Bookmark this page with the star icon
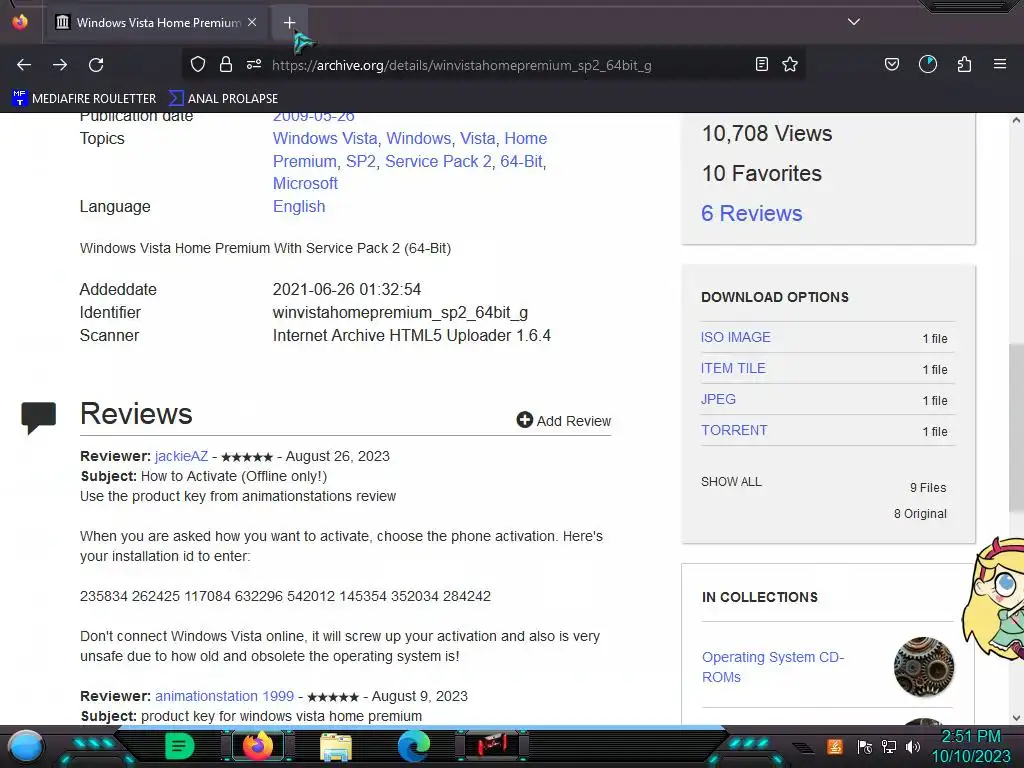Image resolution: width=1024 pixels, height=768 pixels. [790, 65]
